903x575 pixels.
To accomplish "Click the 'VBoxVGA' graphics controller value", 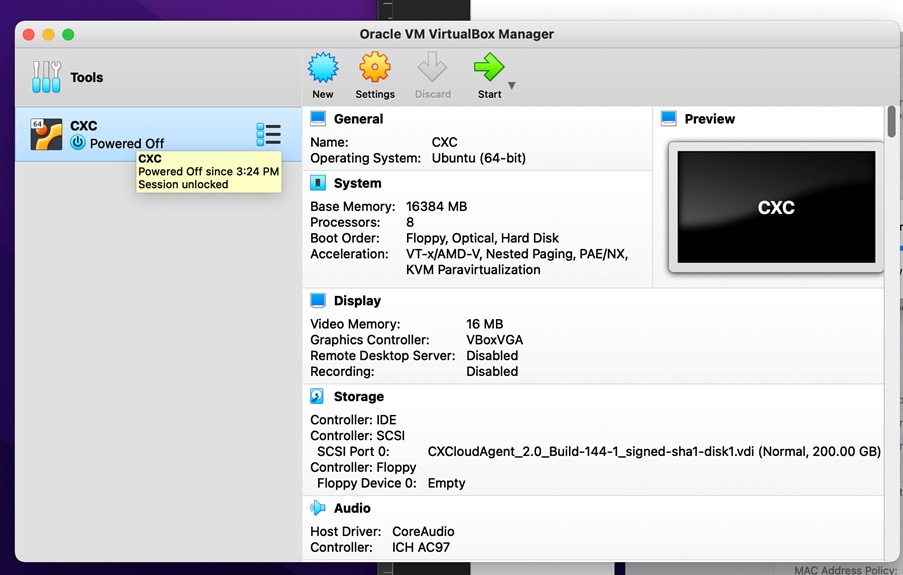I will [x=494, y=340].
